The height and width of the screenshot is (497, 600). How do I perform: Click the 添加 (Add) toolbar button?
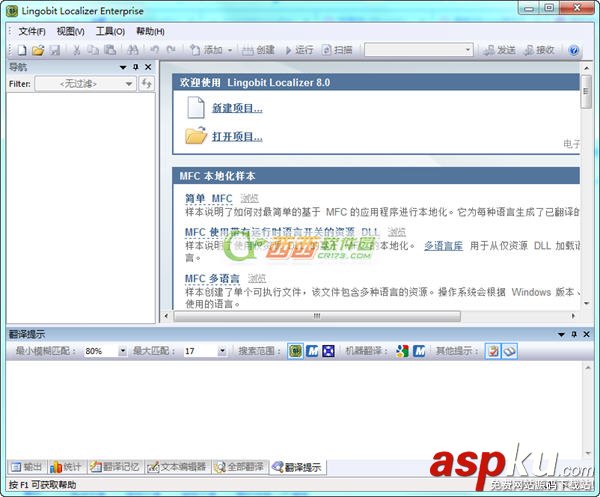tap(207, 50)
